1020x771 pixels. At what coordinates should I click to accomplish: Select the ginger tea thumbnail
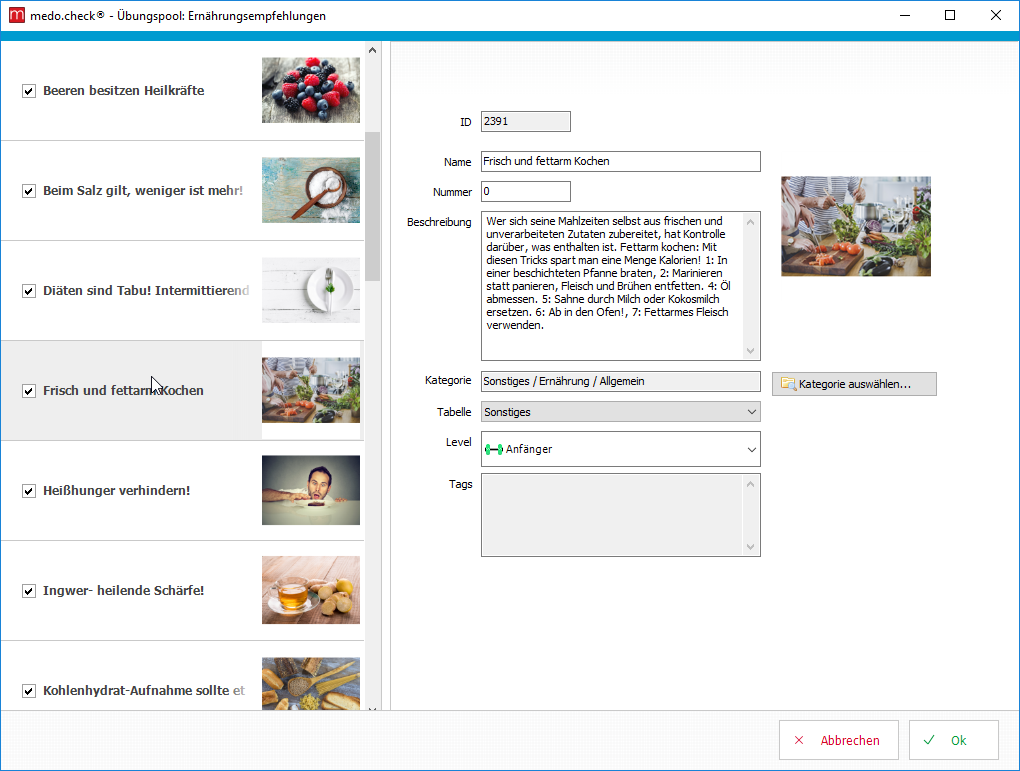point(311,590)
